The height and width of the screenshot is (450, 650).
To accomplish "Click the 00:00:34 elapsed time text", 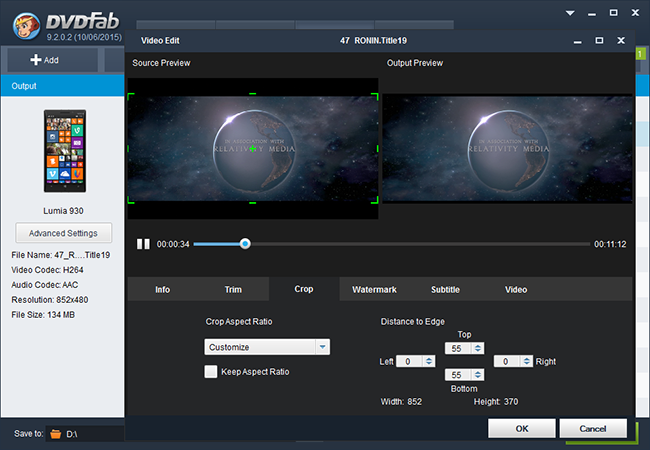I will [173, 244].
